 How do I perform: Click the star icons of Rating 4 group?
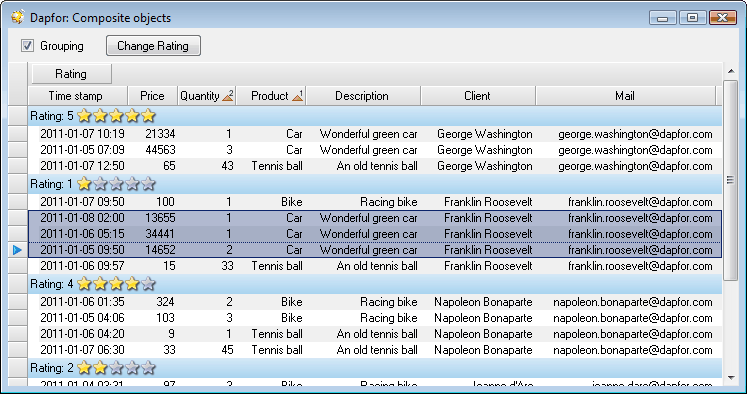point(116,284)
